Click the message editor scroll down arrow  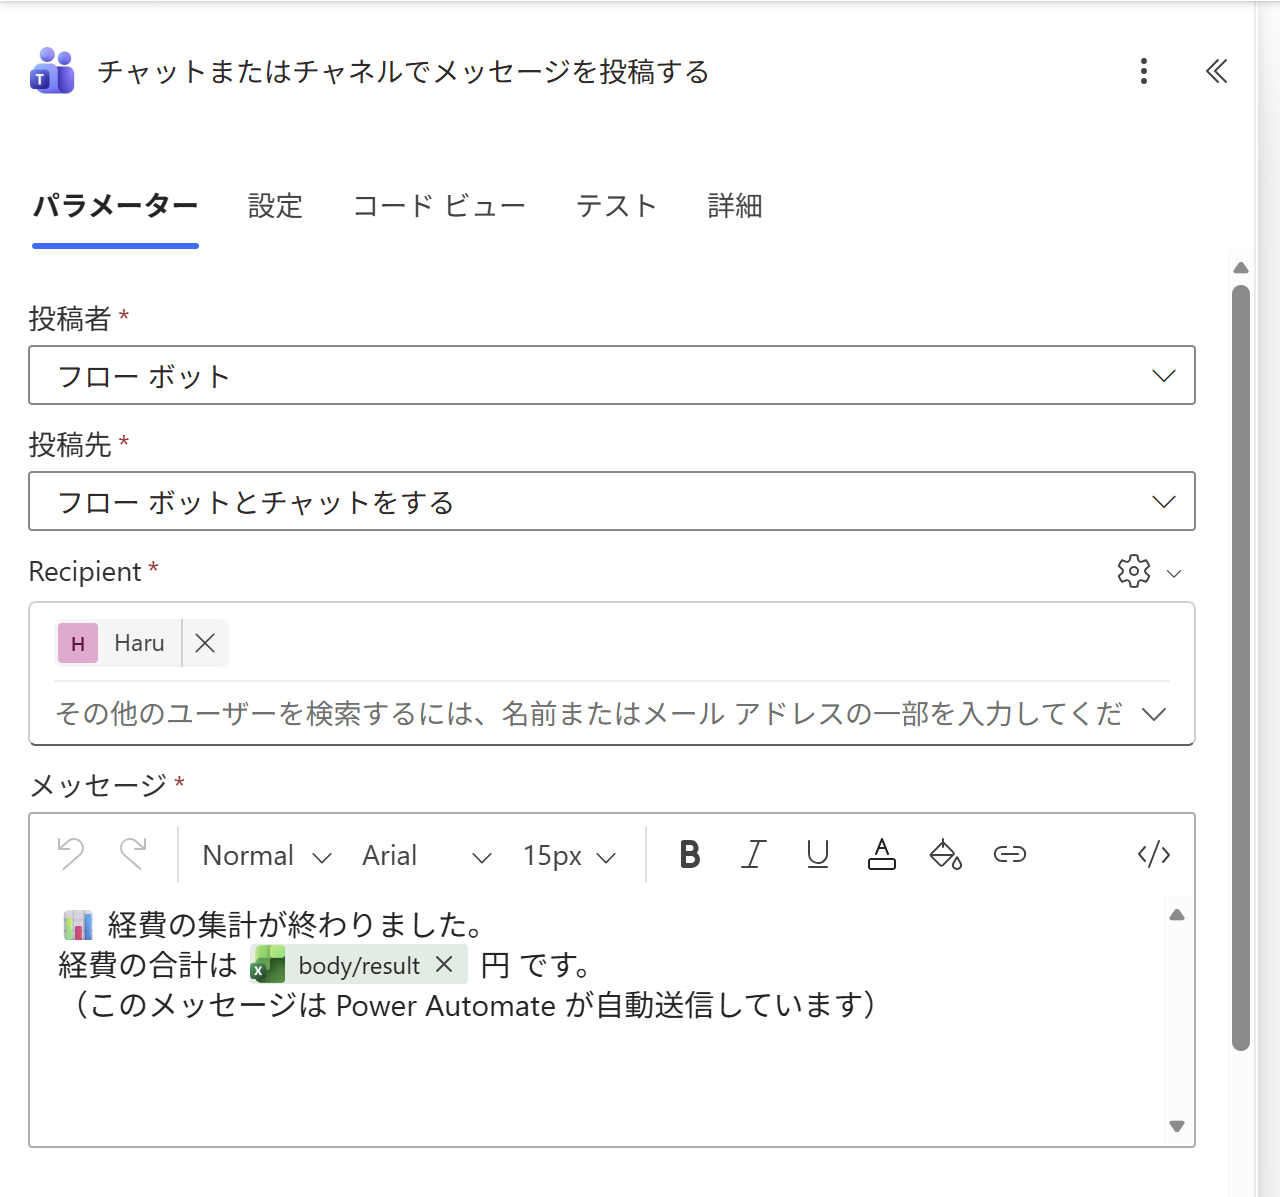tap(1177, 1126)
